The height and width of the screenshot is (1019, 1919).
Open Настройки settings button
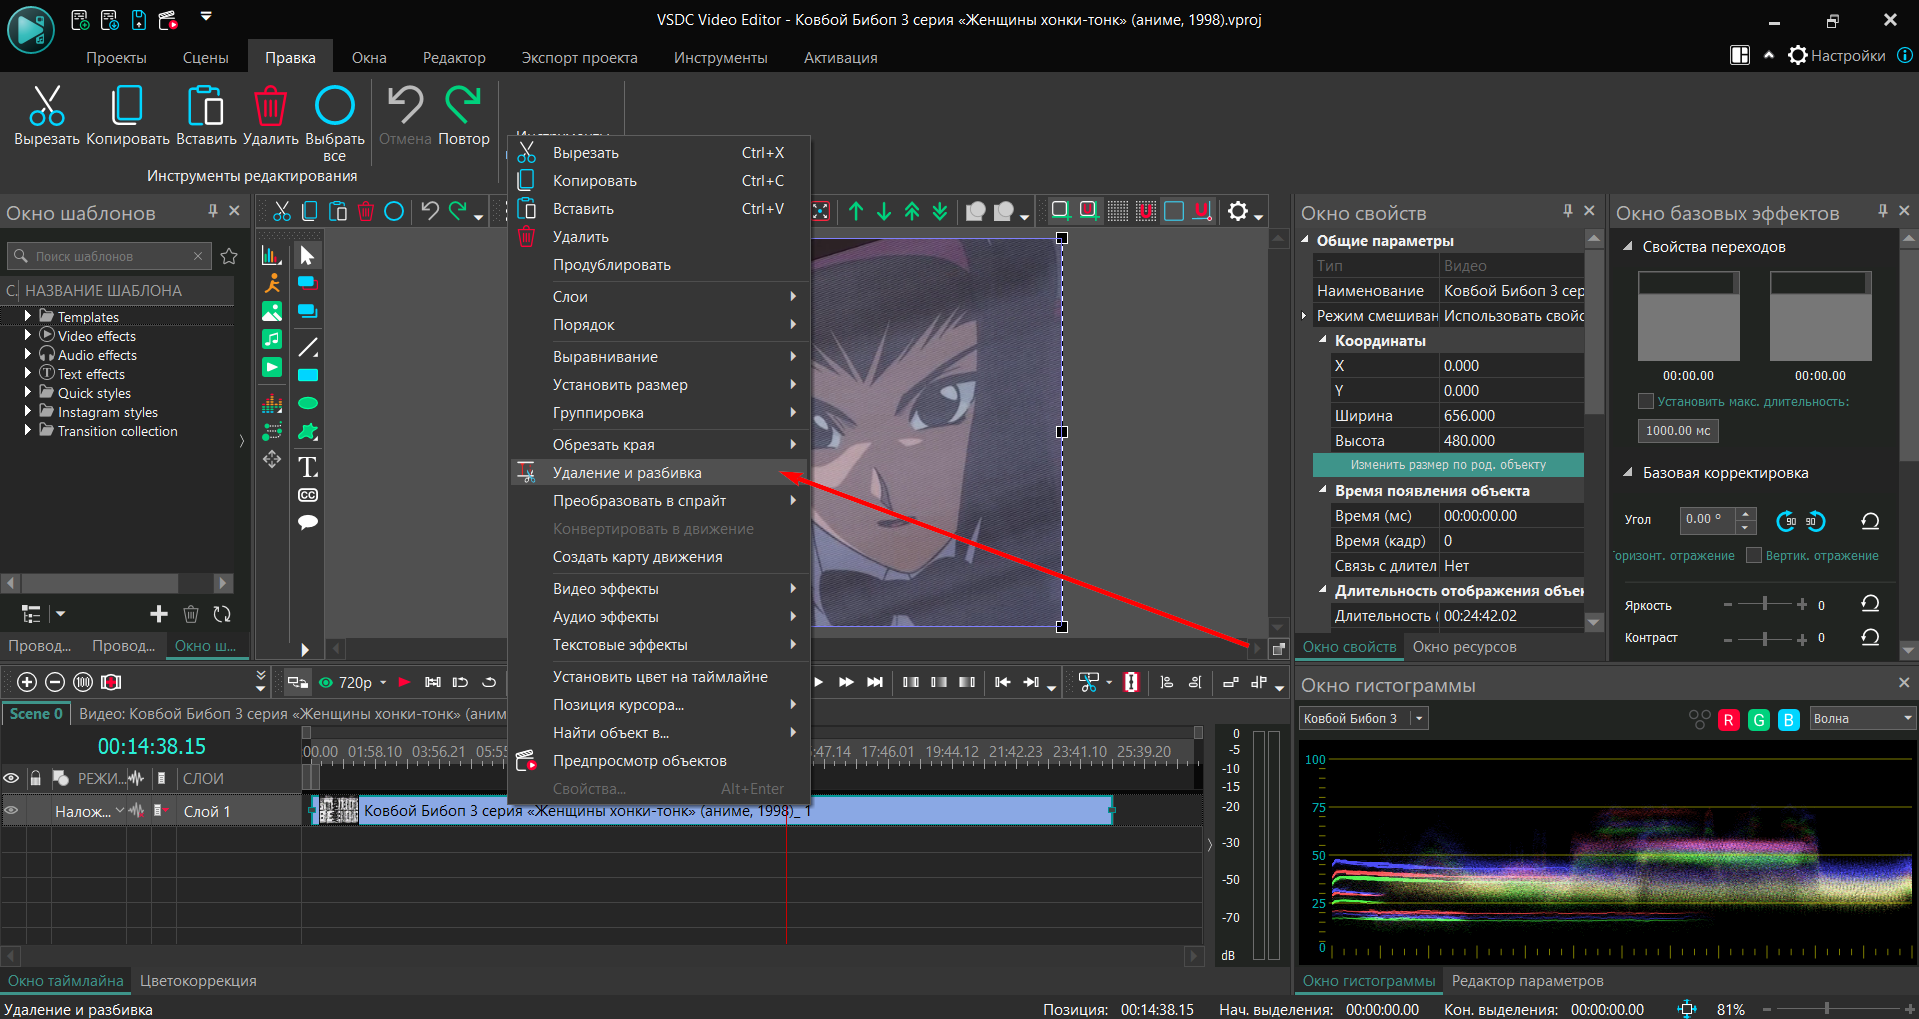click(1836, 56)
